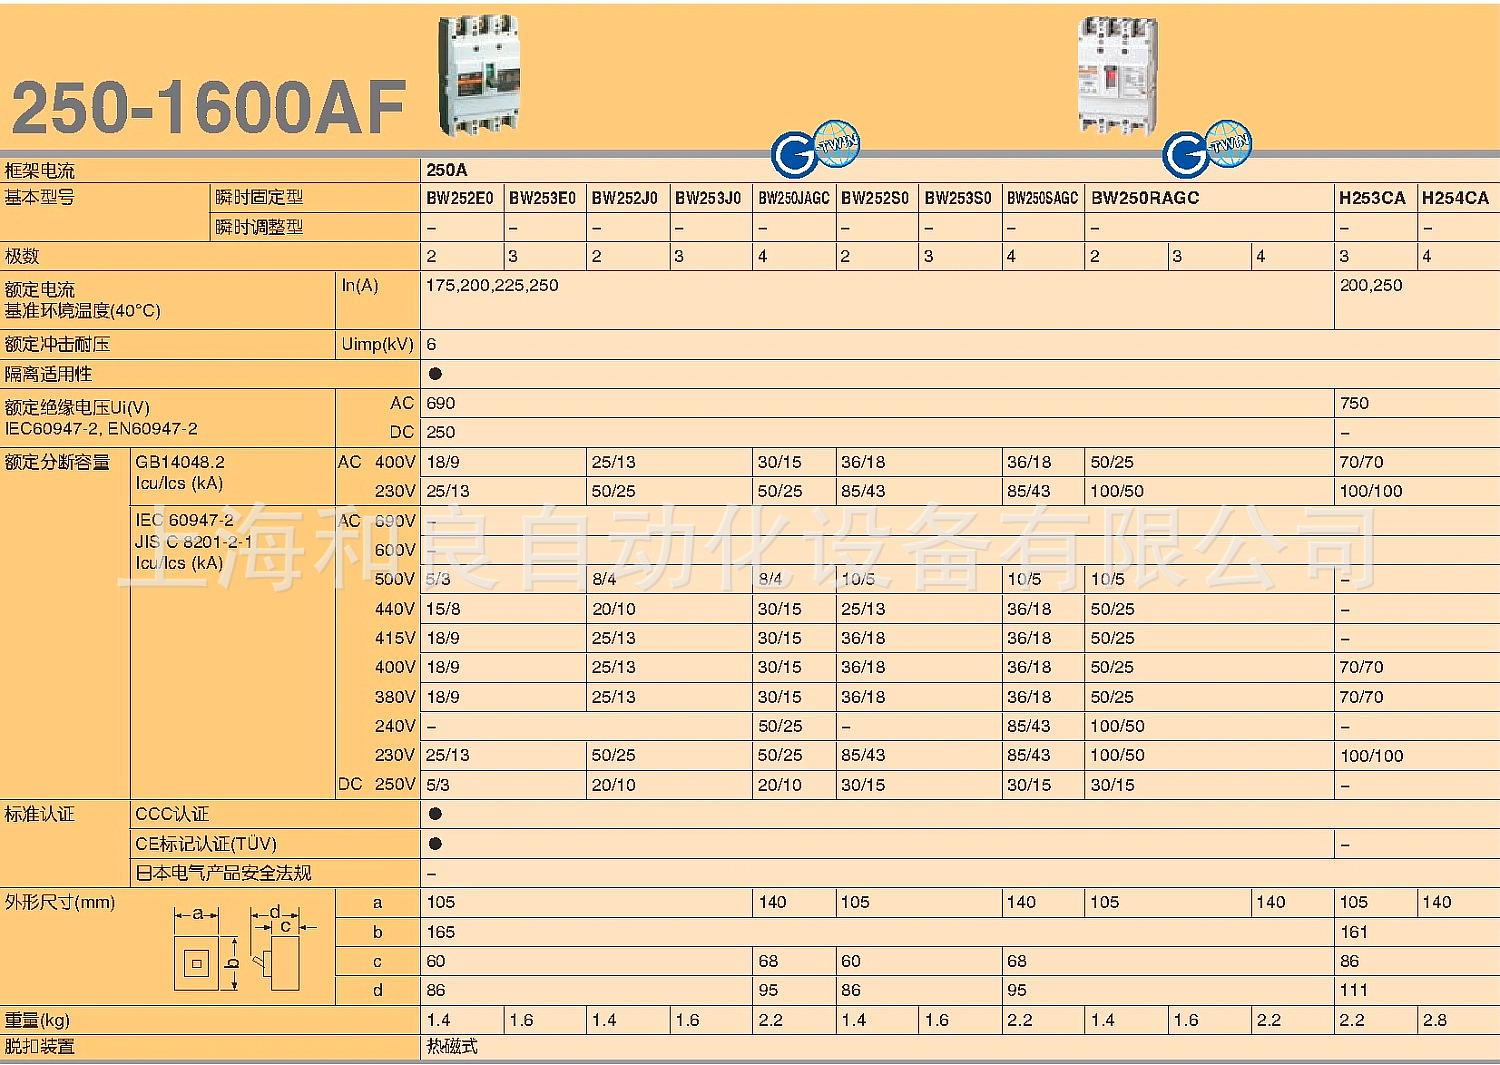Open the breaker photo beside the 250-1600AF title
The image size is (1500, 1065).
click(480, 75)
